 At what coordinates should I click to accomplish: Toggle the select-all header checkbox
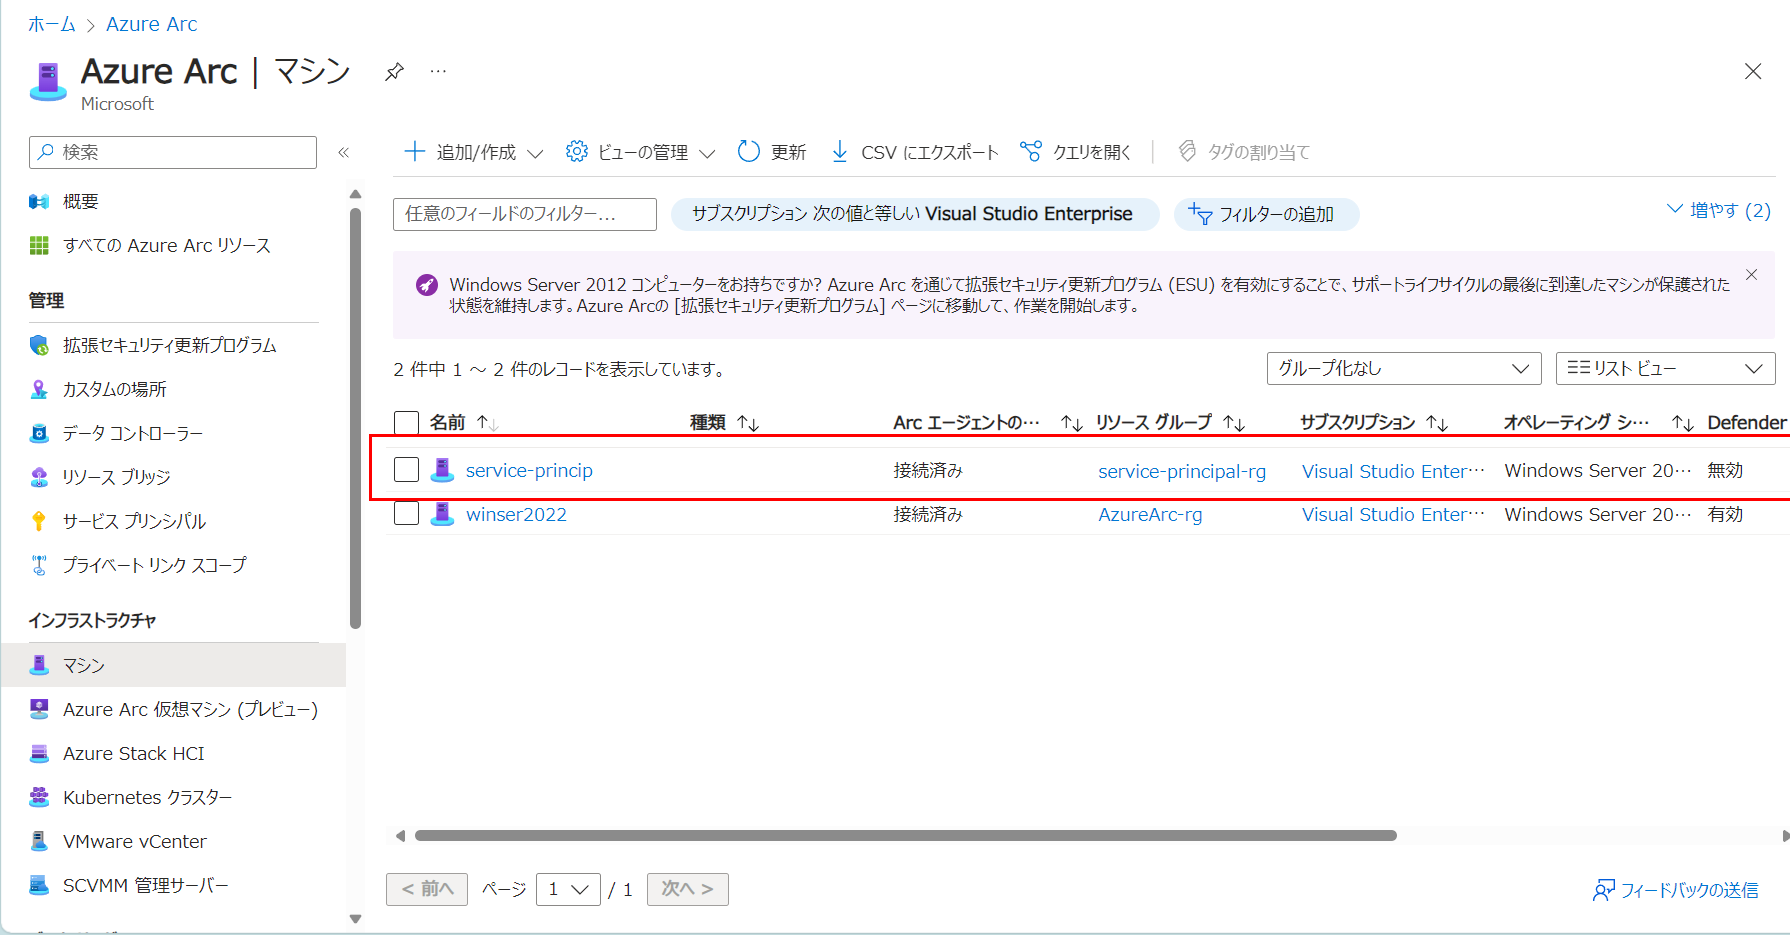pyautogui.click(x=406, y=423)
